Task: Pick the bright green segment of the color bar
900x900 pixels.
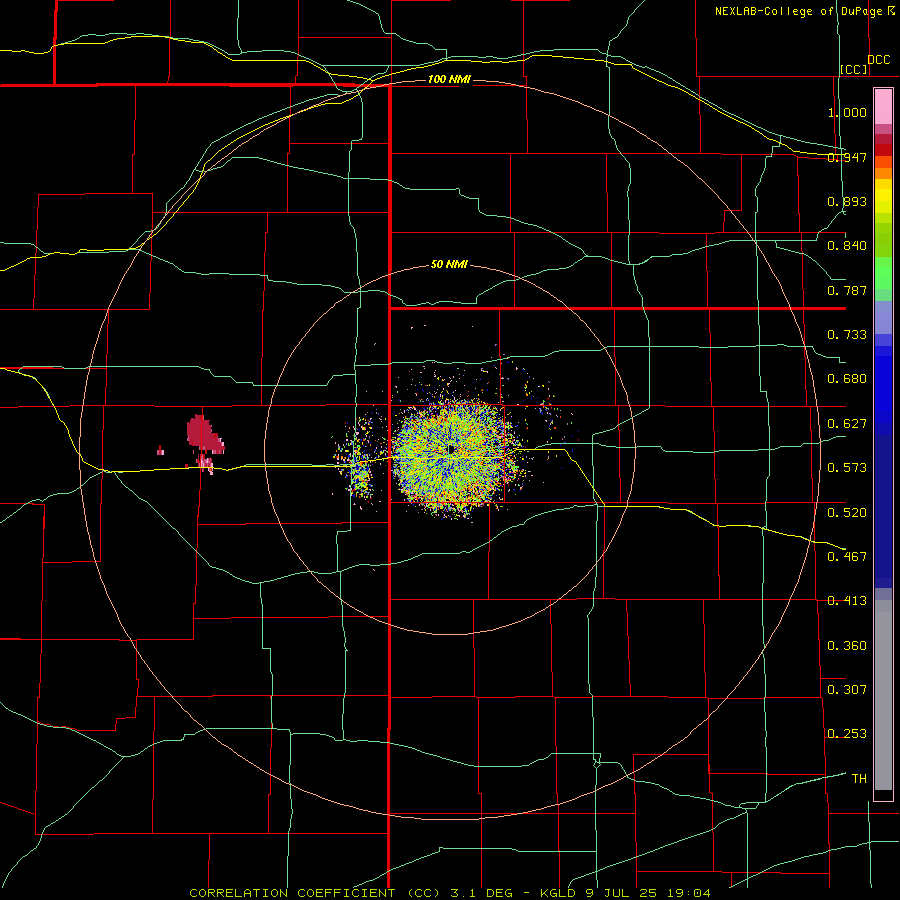Action: tap(883, 273)
